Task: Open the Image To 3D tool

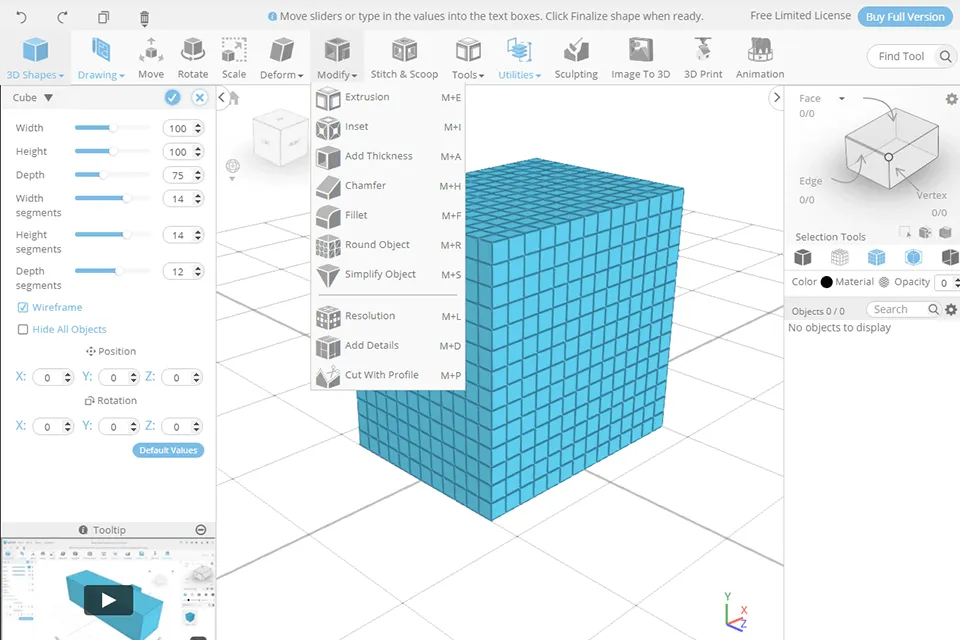Action: click(640, 57)
